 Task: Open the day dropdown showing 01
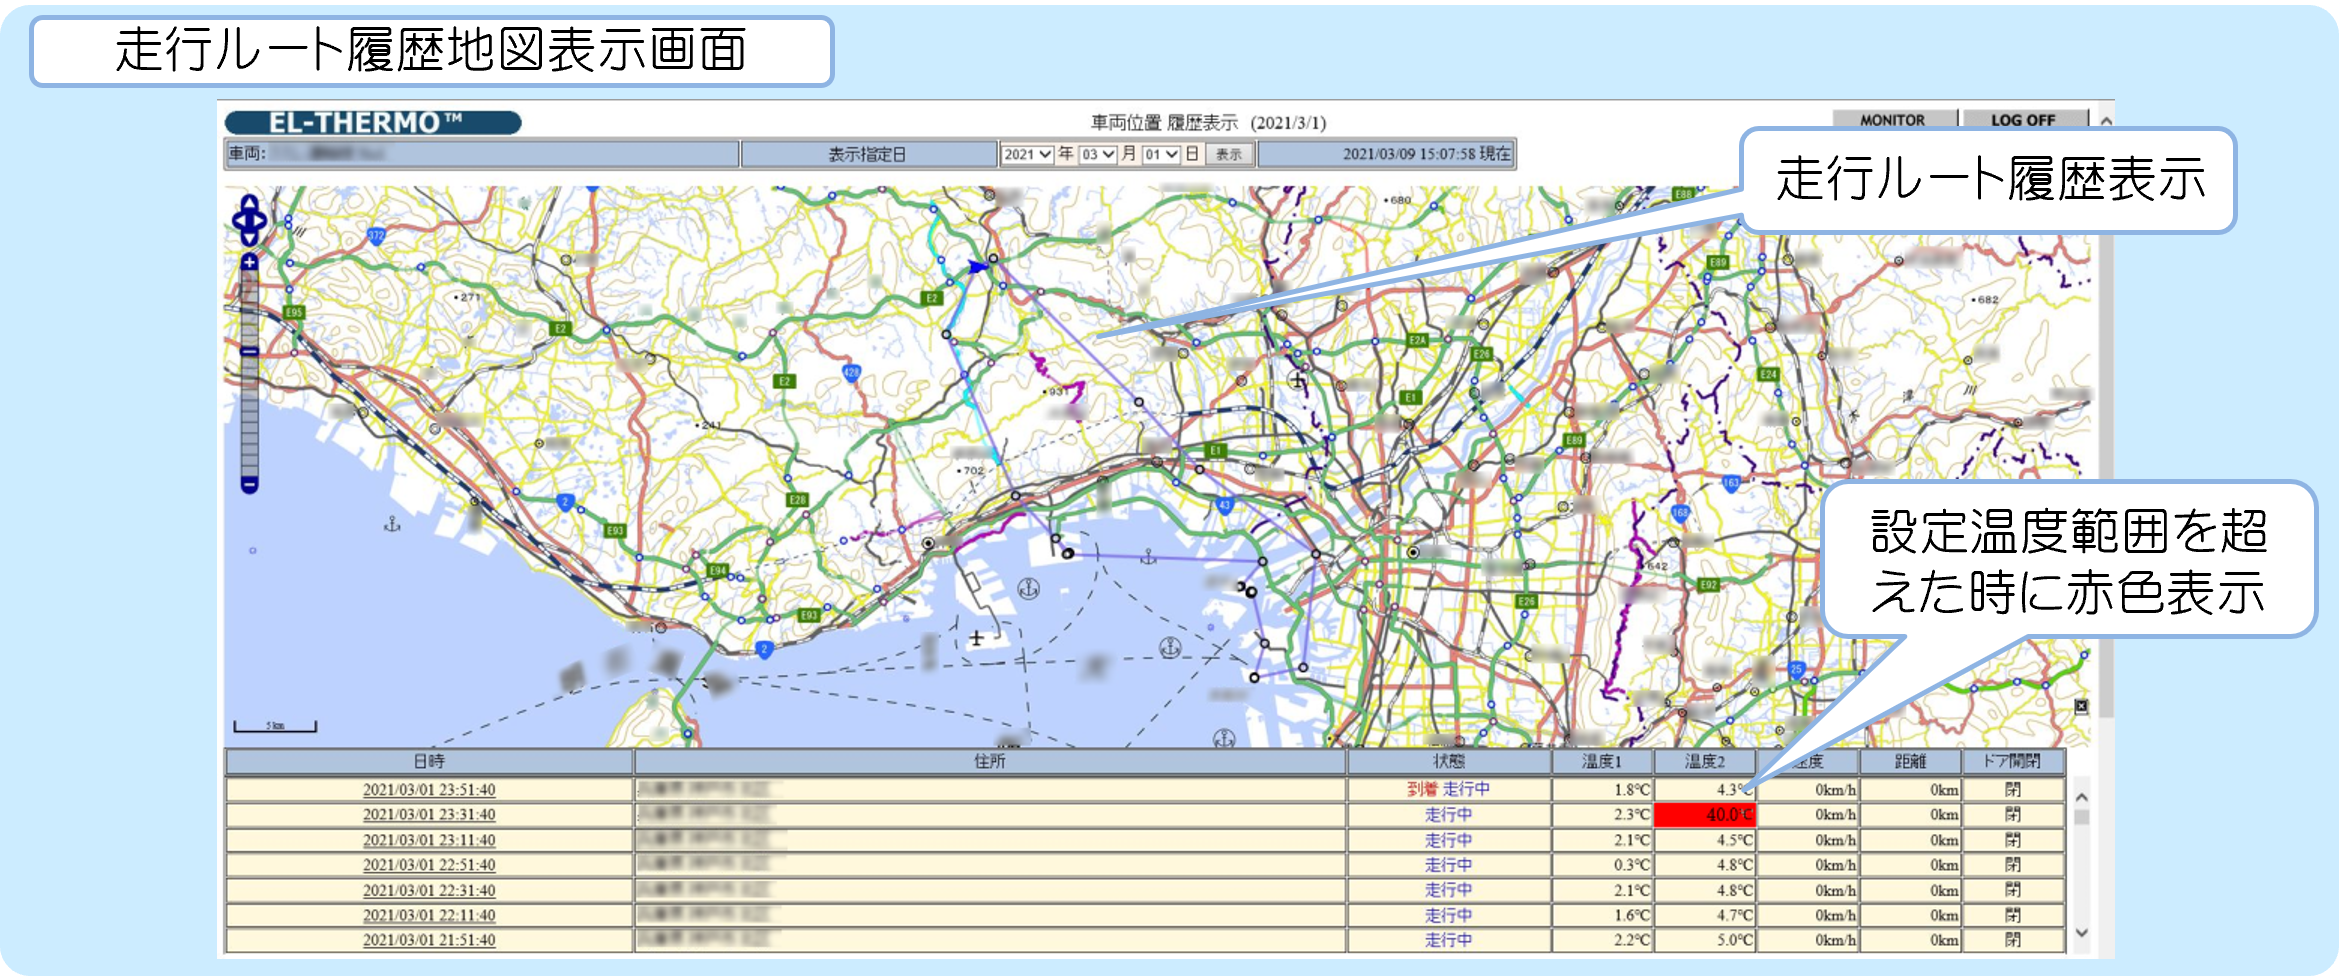pos(1161,154)
